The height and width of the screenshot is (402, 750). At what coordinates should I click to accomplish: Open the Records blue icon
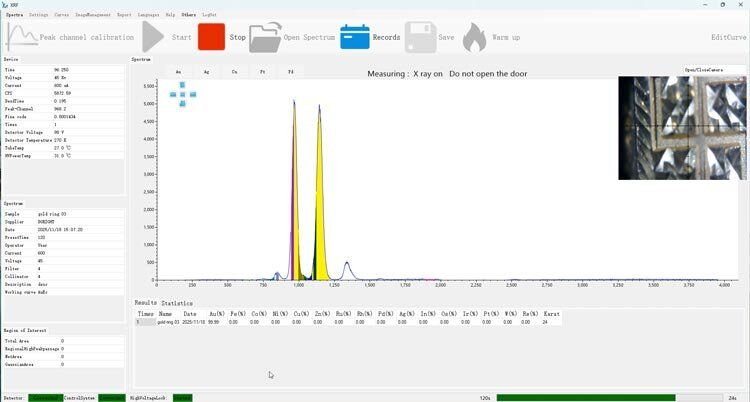355,37
